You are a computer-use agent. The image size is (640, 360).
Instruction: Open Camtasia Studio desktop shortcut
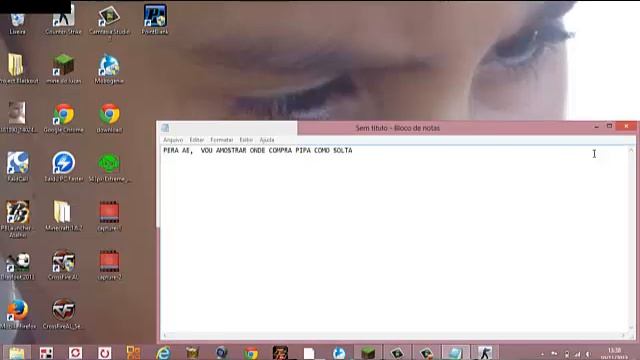pos(109,20)
